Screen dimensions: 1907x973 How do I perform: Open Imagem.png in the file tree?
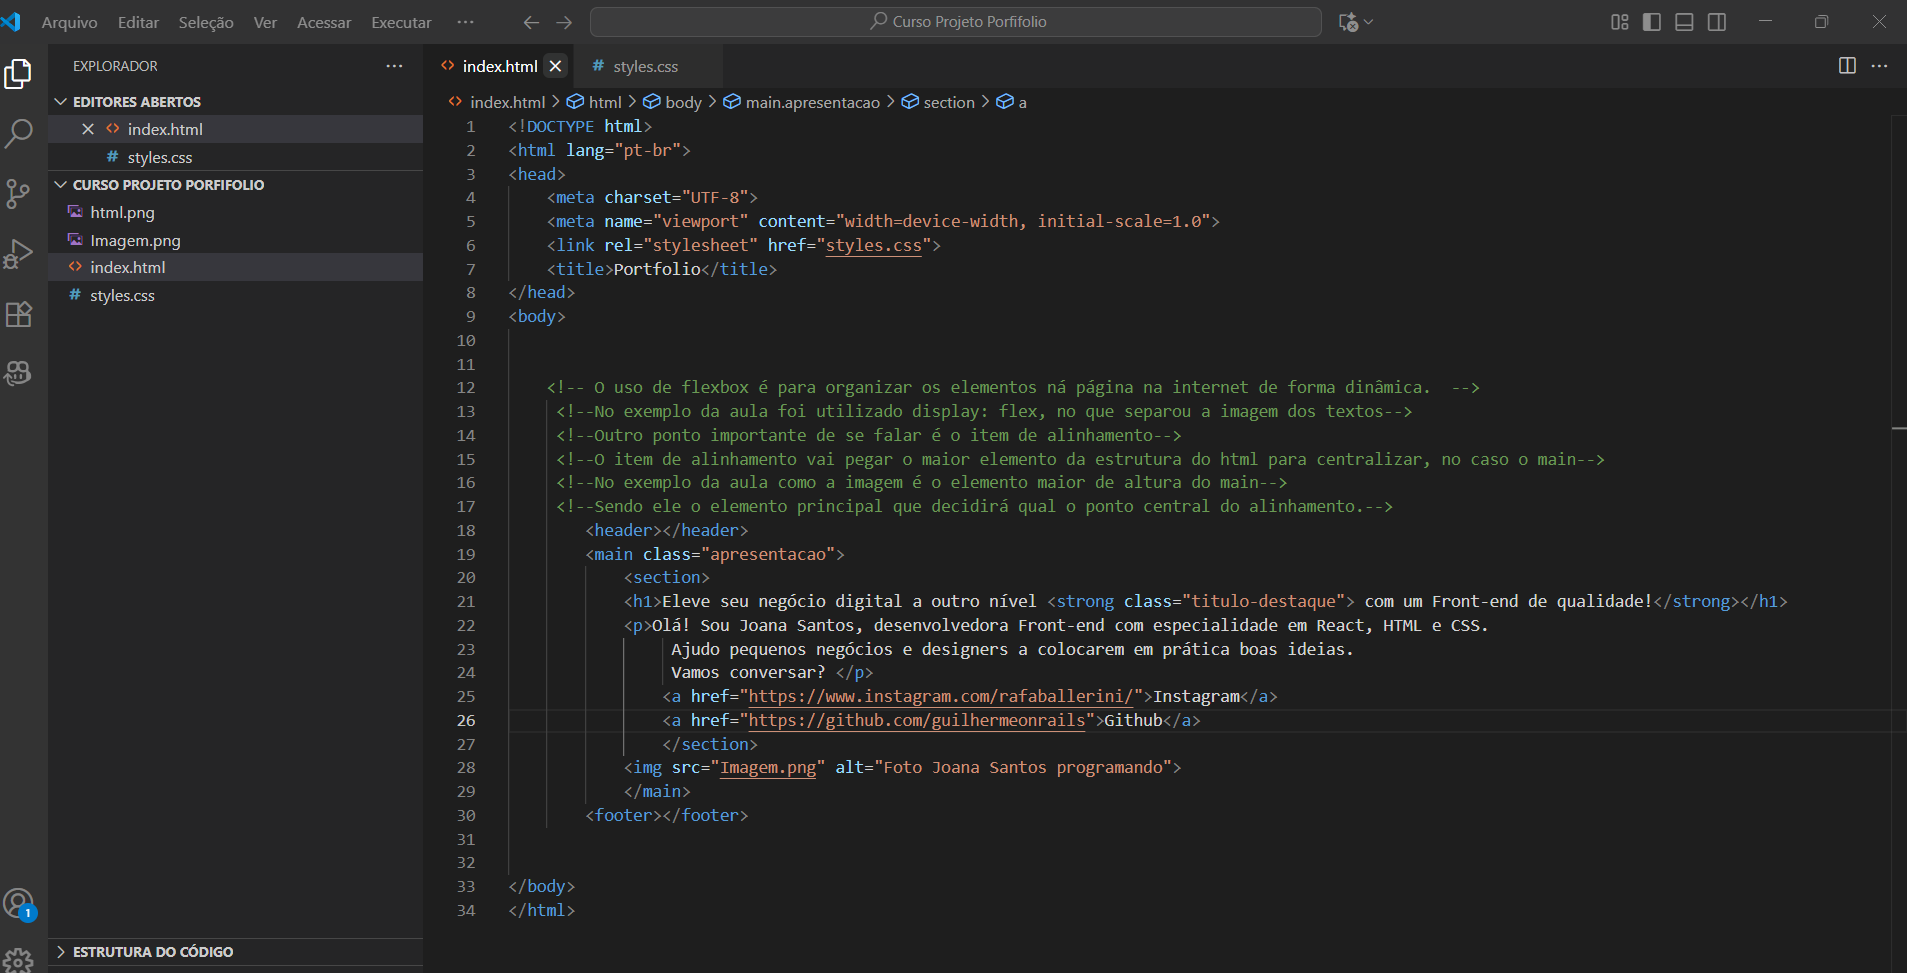pos(236,240)
